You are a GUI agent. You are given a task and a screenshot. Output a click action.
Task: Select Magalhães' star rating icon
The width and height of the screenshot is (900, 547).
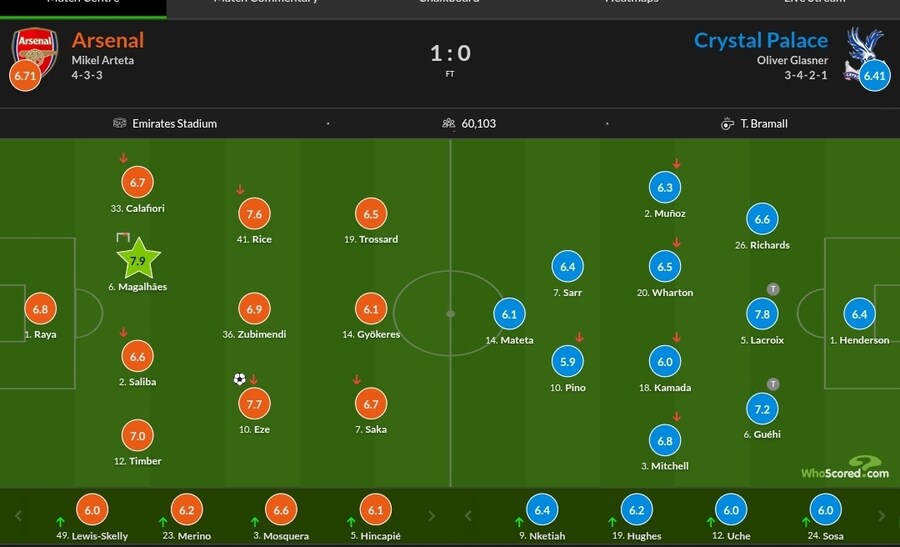(138, 259)
